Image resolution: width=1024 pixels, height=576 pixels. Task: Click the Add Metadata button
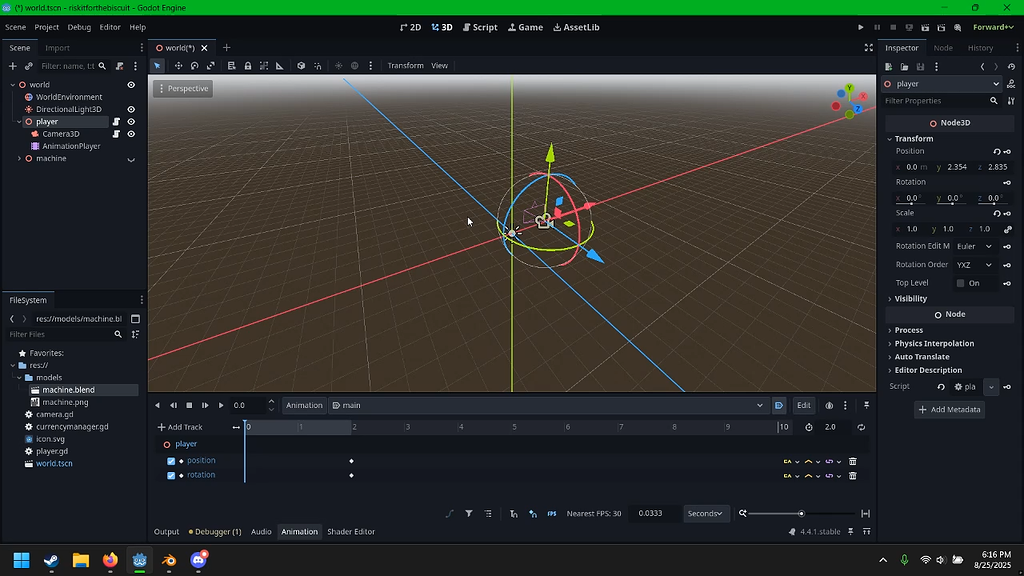950,409
